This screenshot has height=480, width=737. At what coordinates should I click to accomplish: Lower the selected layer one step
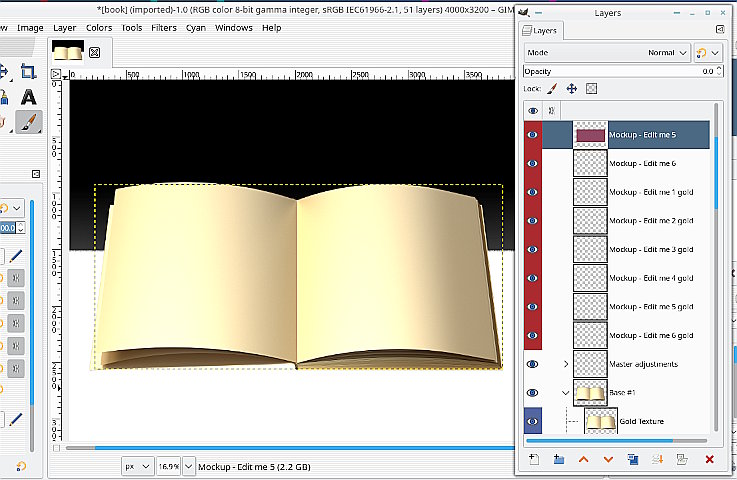607,459
